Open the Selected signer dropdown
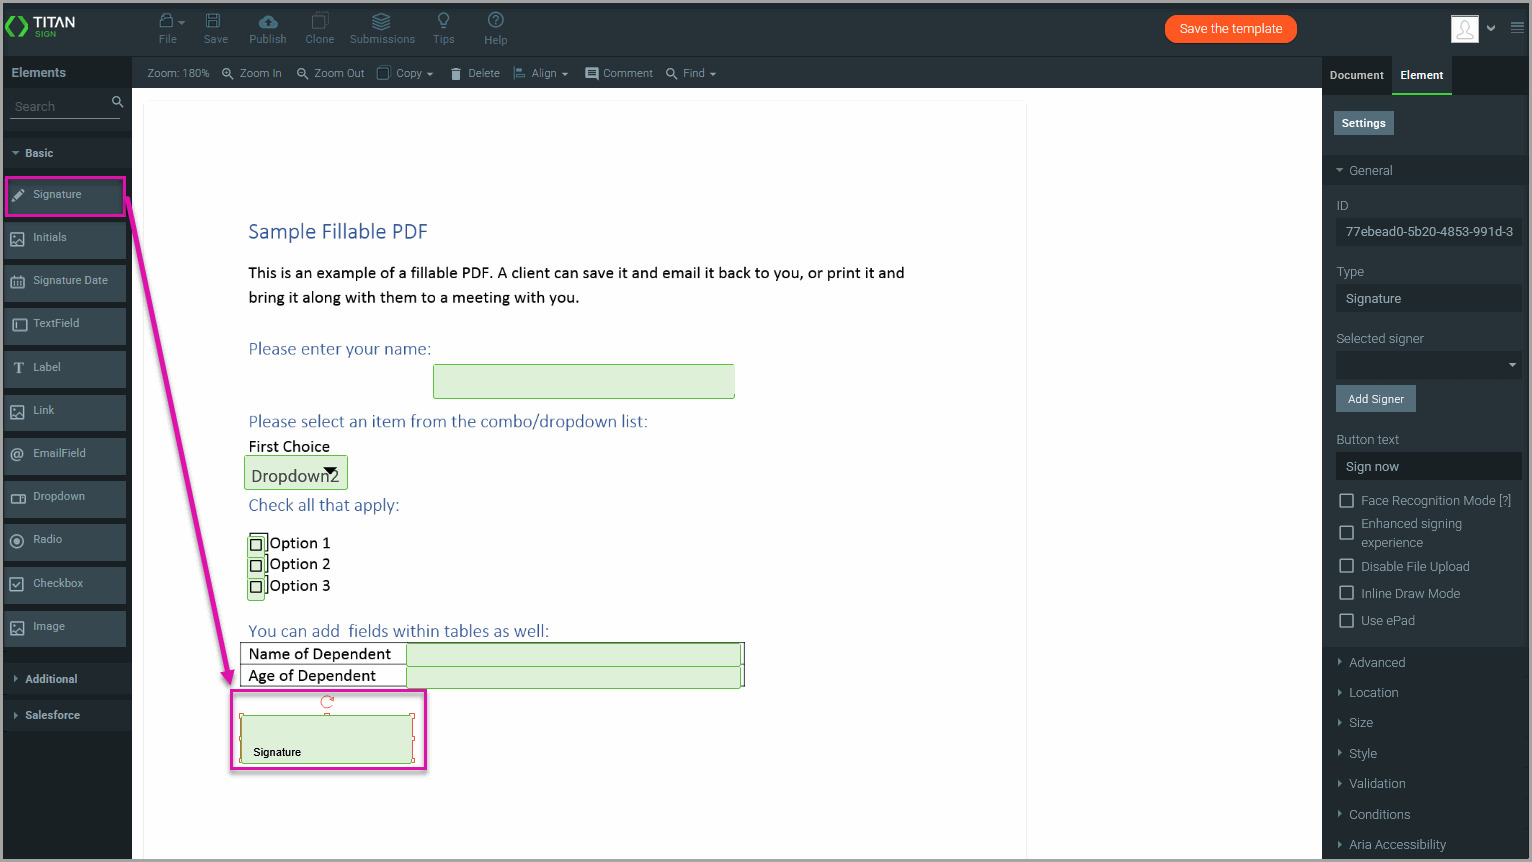The height and width of the screenshot is (862, 1532). point(1429,365)
